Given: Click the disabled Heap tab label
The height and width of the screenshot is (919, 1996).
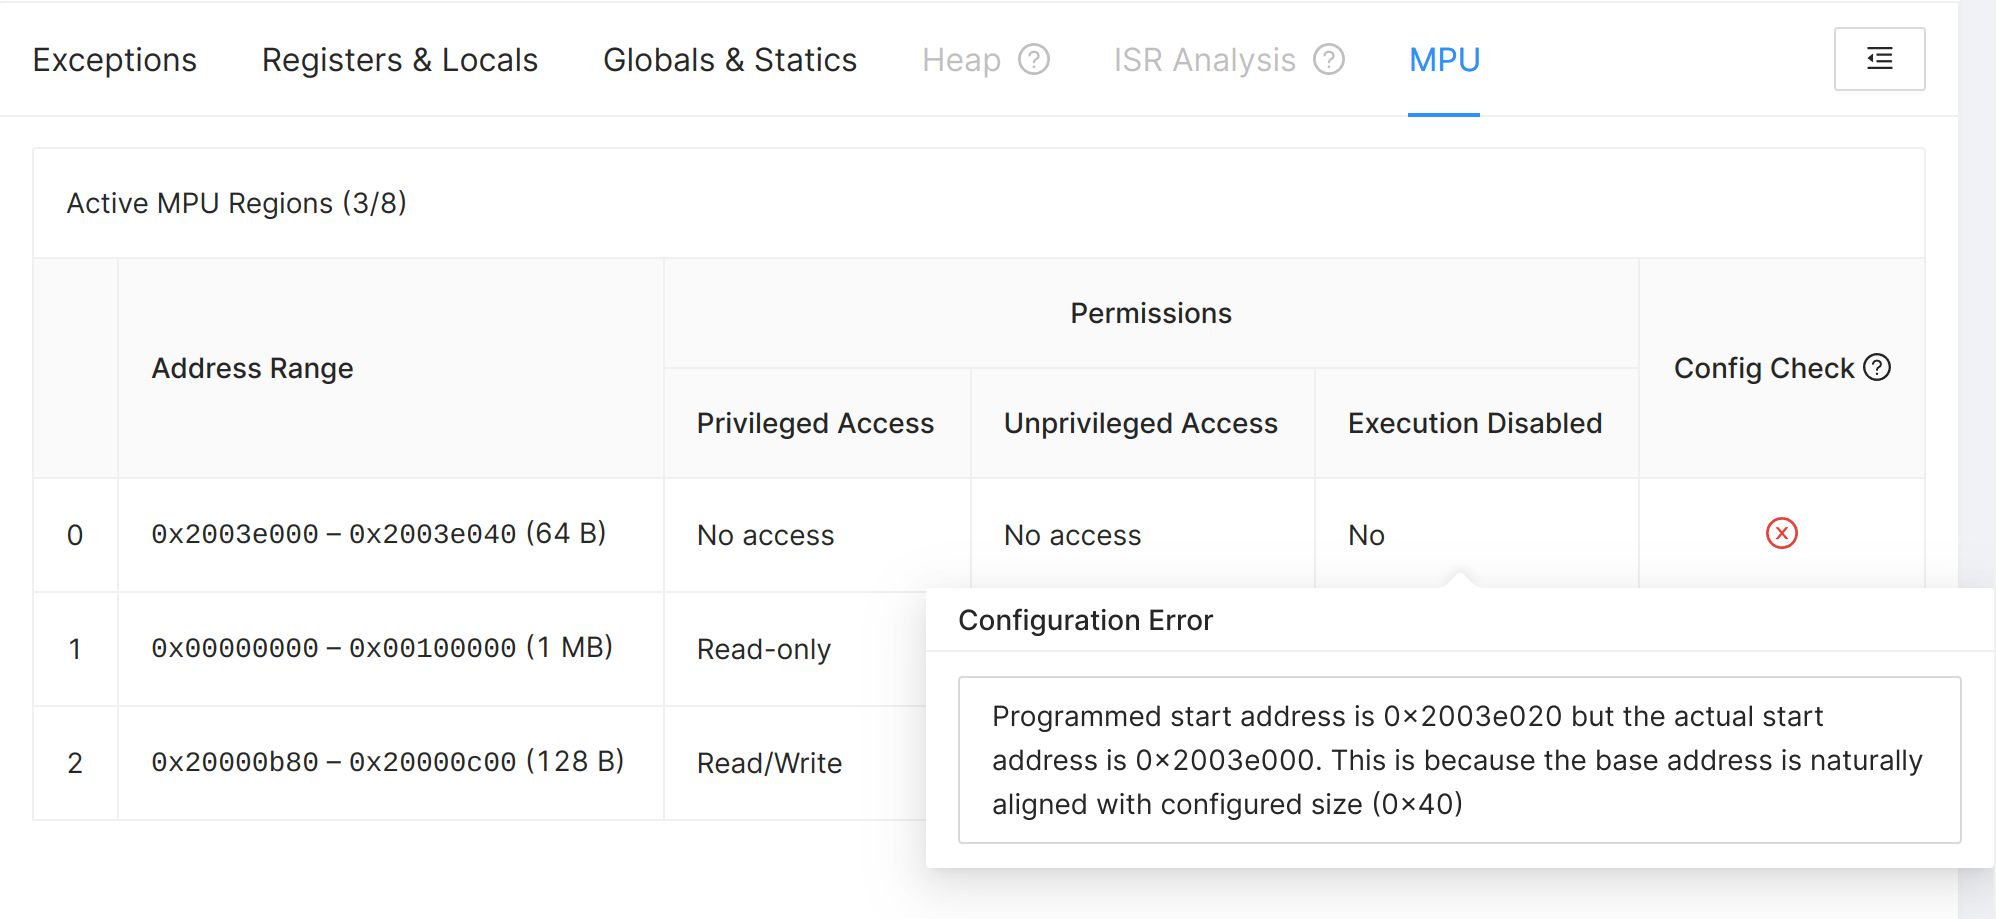Looking at the screenshot, I should pyautogui.click(x=961, y=60).
